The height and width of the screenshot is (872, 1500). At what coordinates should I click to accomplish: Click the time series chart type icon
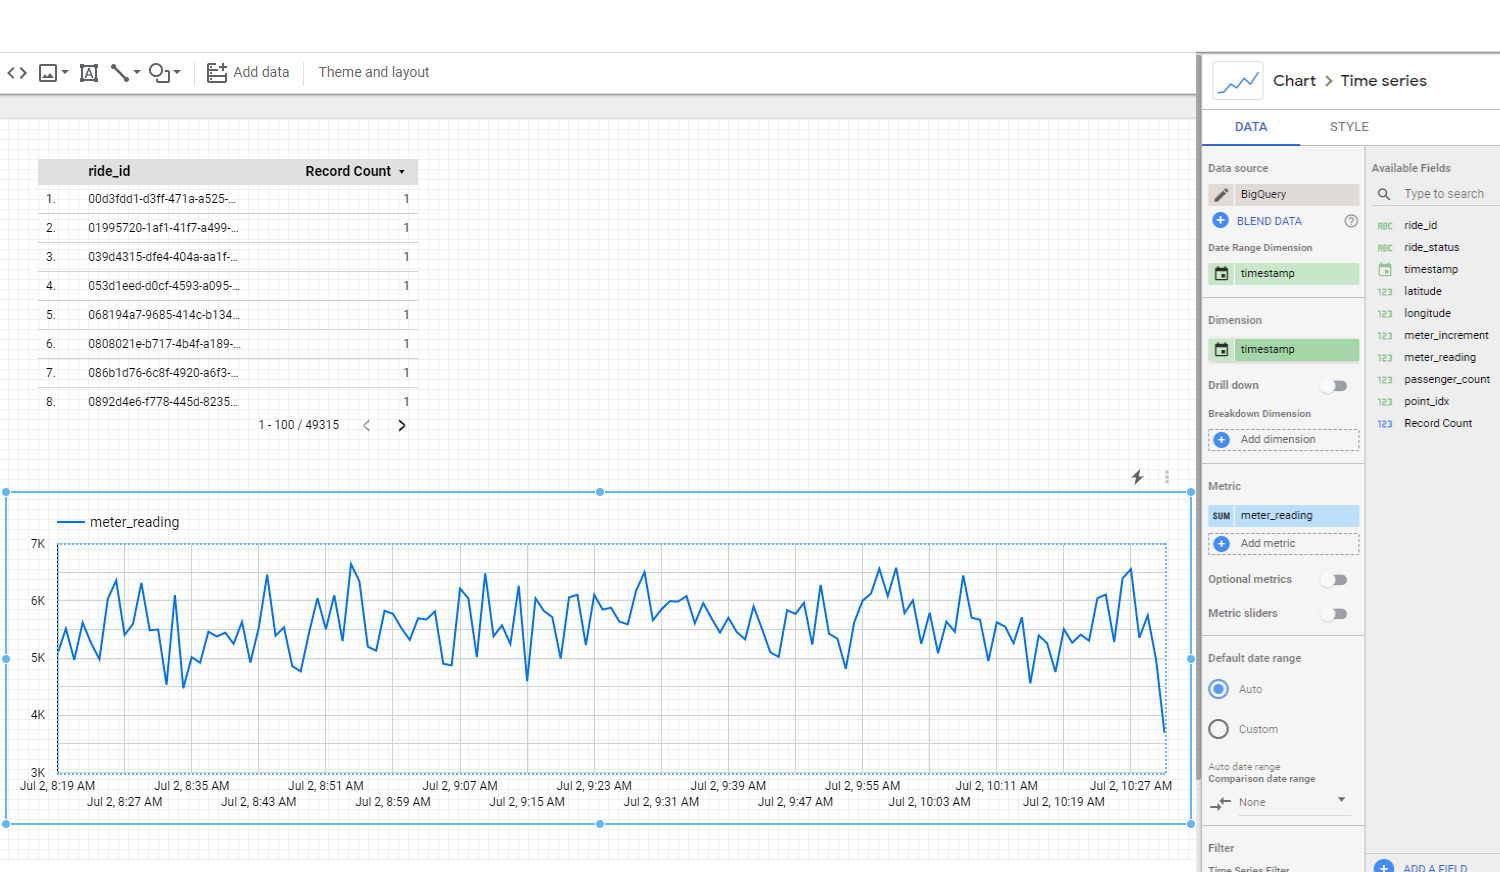click(x=1238, y=81)
